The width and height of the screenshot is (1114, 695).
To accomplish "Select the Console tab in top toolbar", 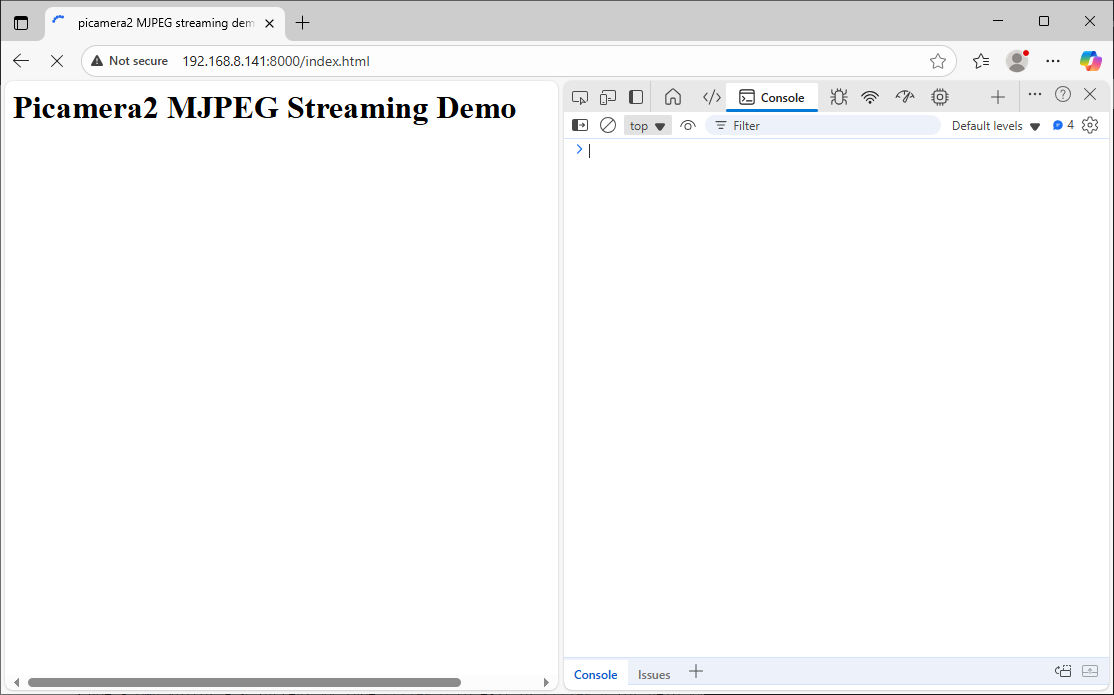I will 772,97.
